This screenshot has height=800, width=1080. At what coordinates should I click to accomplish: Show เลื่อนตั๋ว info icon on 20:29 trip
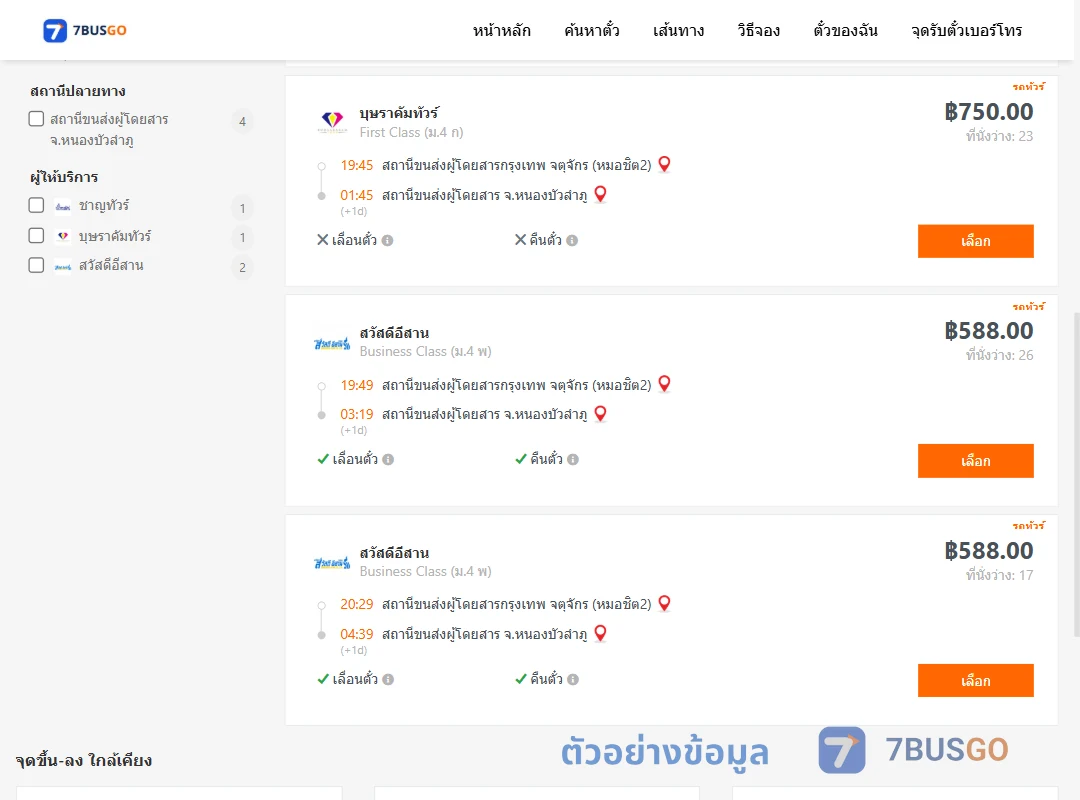click(x=388, y=679)
